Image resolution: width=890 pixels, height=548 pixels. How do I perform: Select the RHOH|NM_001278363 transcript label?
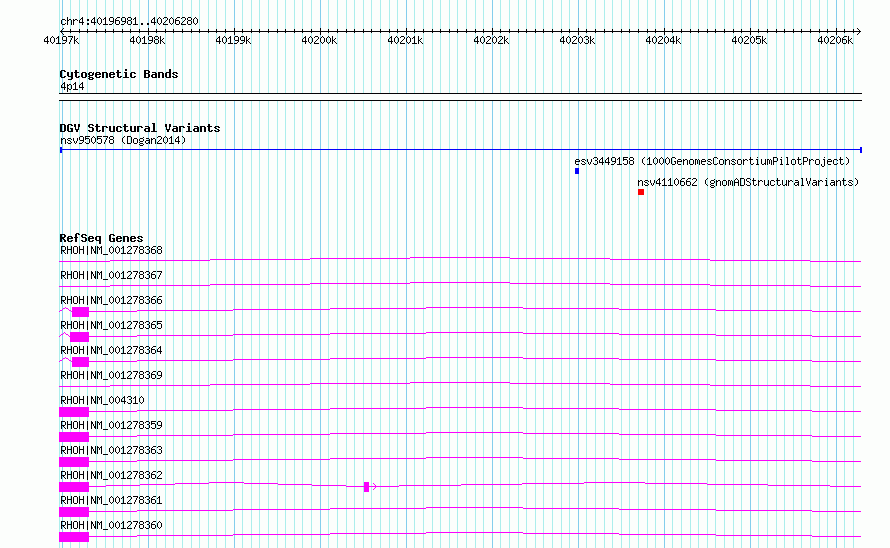coord(111,450)
